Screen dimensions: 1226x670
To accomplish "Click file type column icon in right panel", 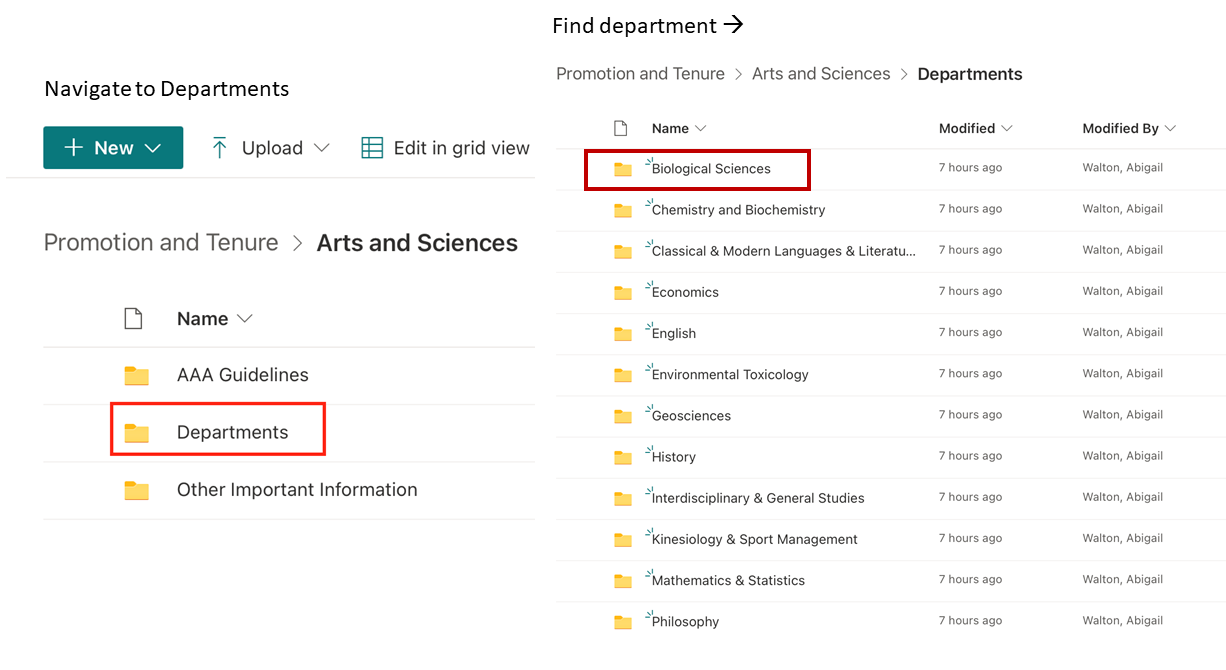I will 621,128.
